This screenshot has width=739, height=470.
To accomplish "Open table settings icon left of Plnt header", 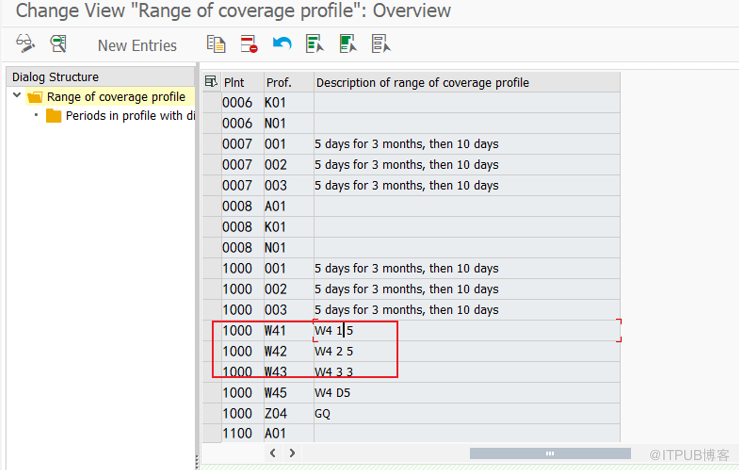I will pos(211,82).
